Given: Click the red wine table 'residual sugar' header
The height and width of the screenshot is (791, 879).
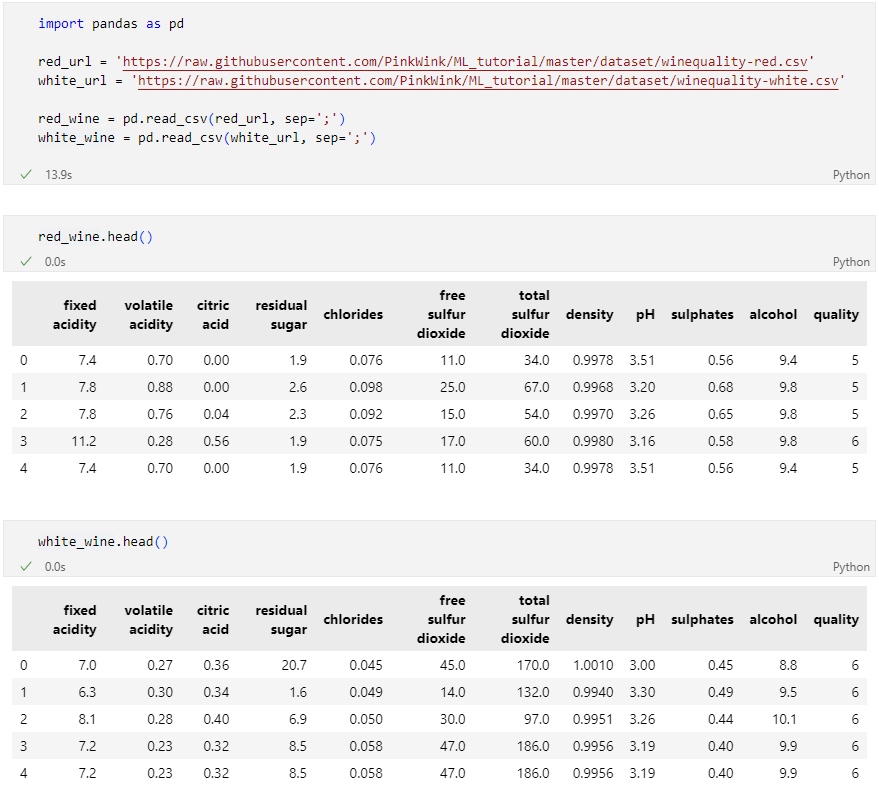Looking at the screenshot, I should pyautogui.click(x=281, y=314).
